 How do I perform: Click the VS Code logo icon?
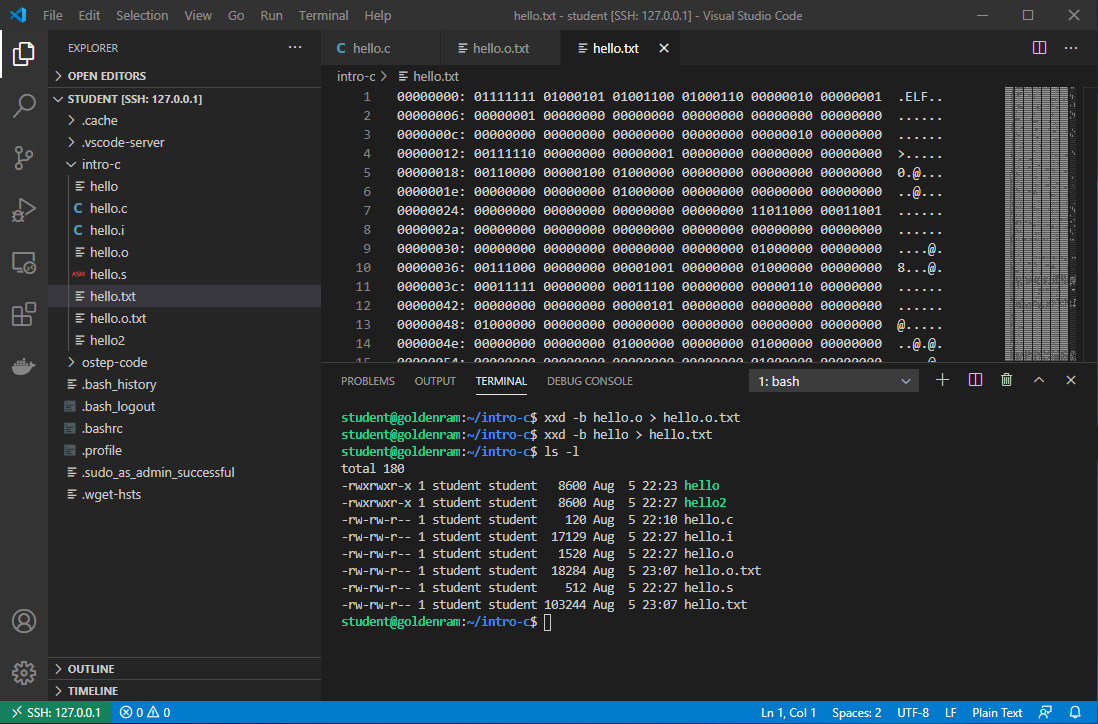coord(18,15)
